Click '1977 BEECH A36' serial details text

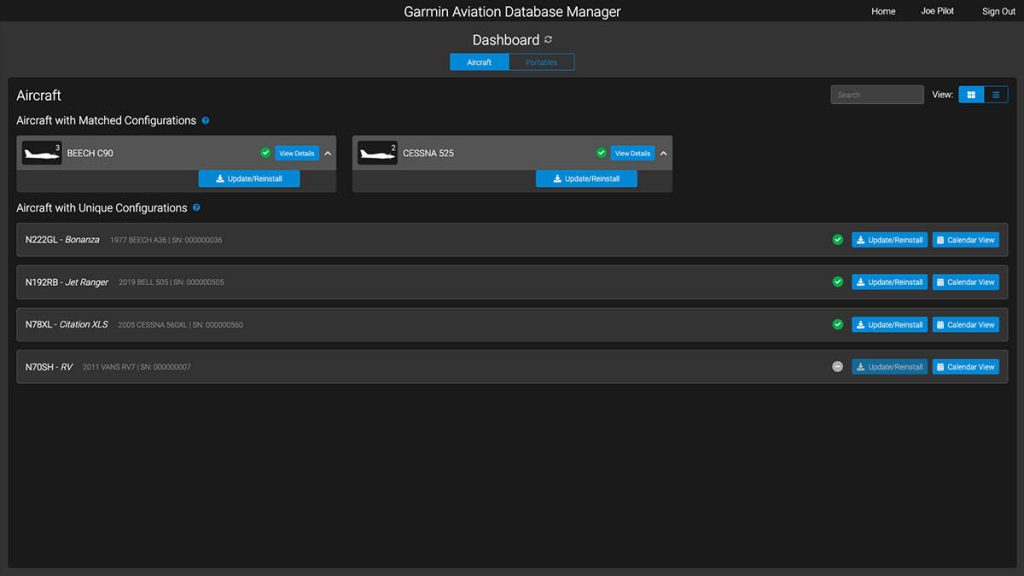tap(166, 240)
